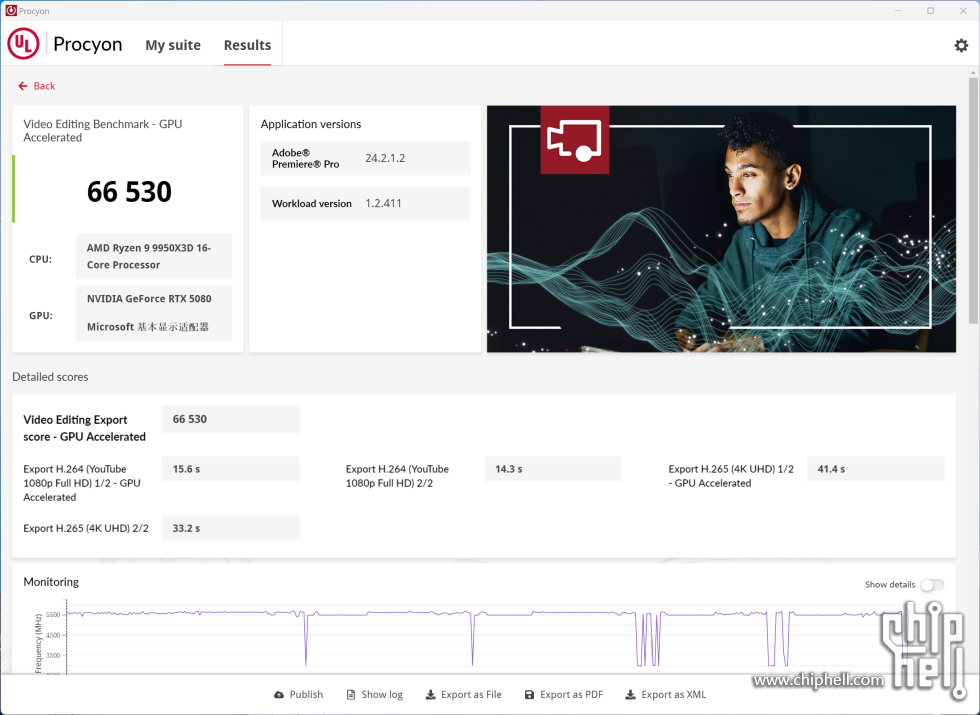Click the Export H.264 1/2 GPU Accelerated label

coord(82,483)
